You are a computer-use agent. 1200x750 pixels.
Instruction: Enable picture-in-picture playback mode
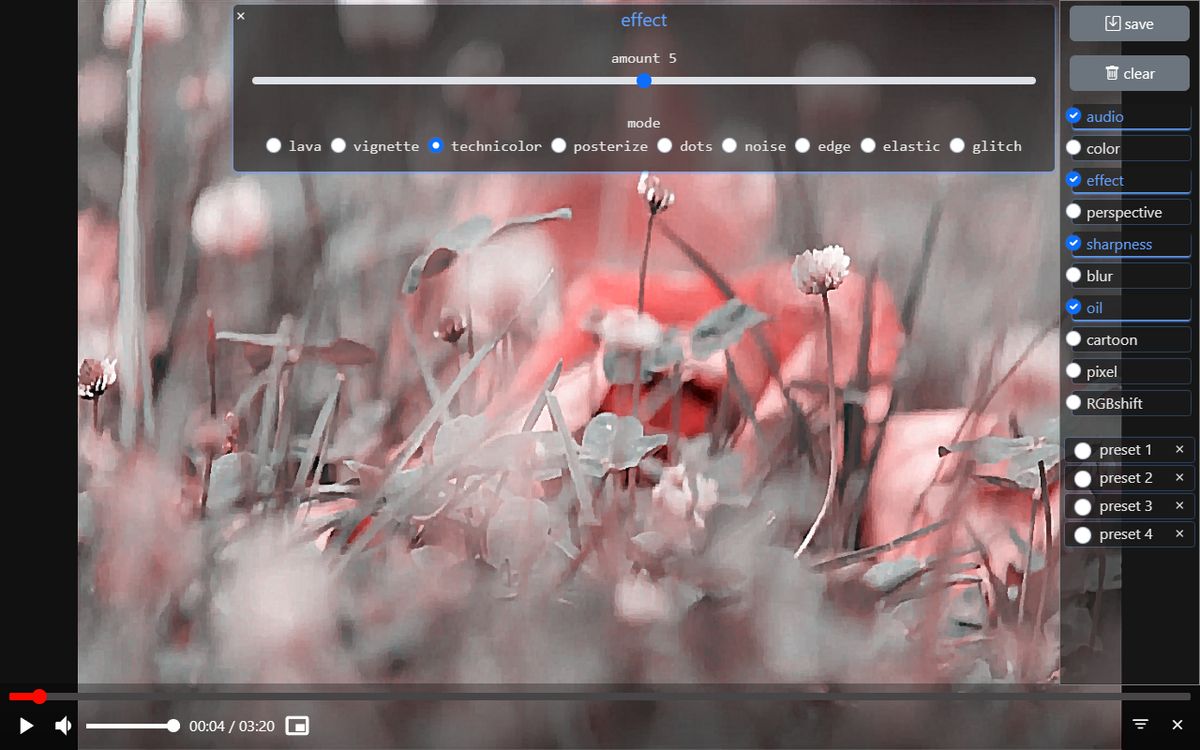(297, 725)
